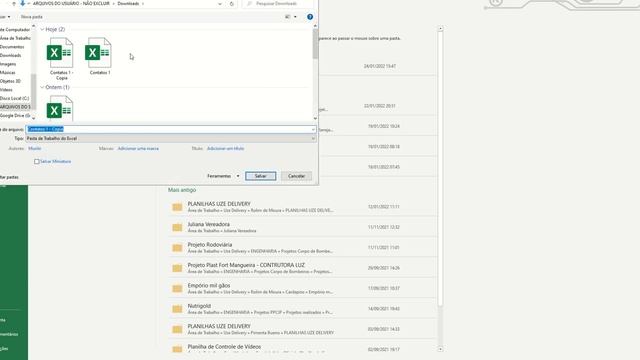Screen dimensions: 640x360
Task: Click the folder icon beside Nutrigold
Action: coord(177,309)
